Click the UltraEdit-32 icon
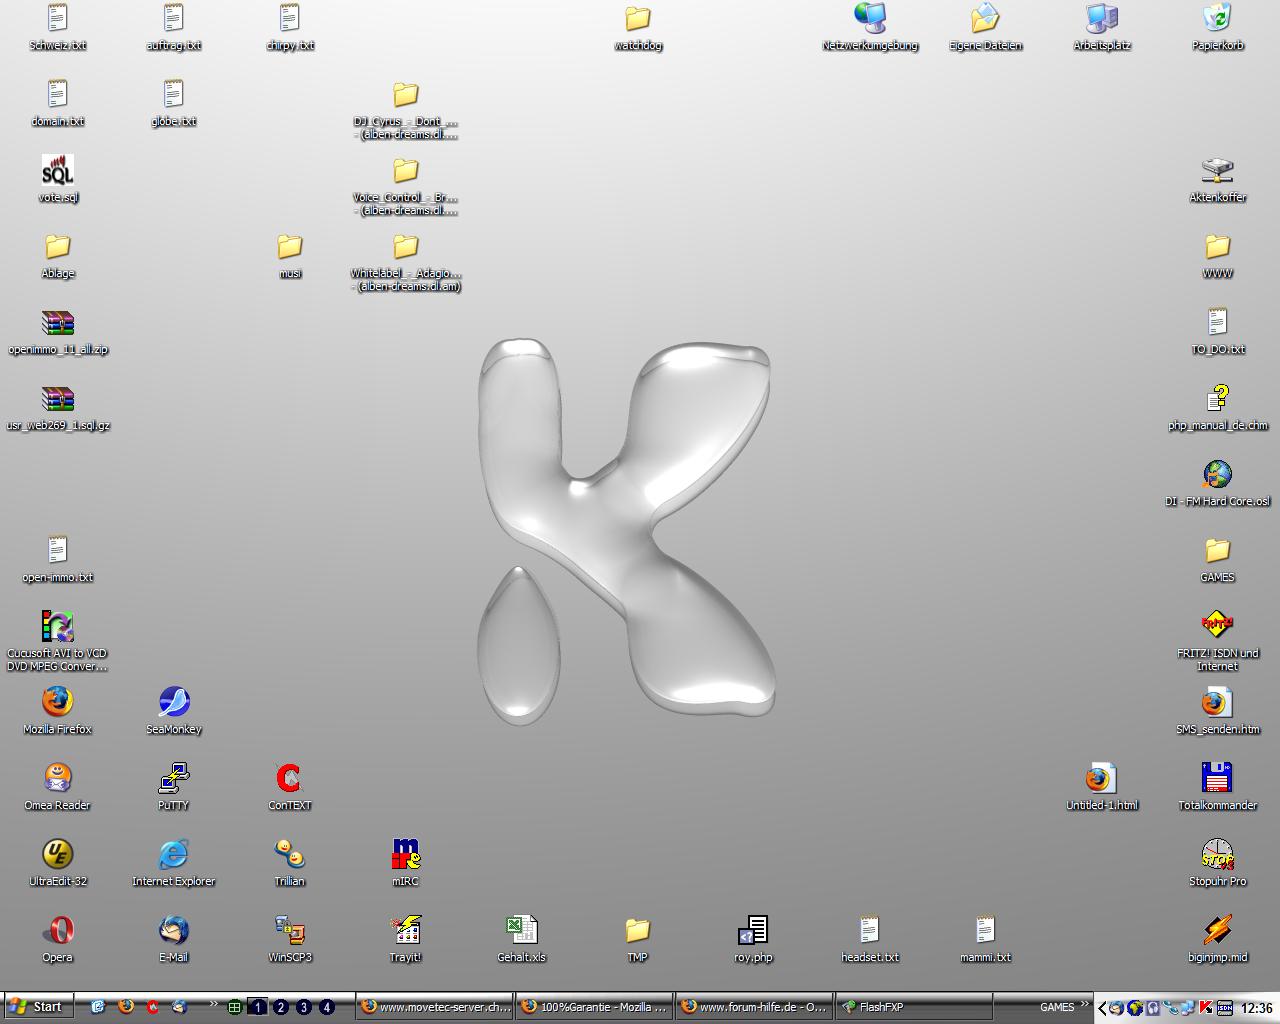The image size is (1280, 1024). click(x=57, y=855)
